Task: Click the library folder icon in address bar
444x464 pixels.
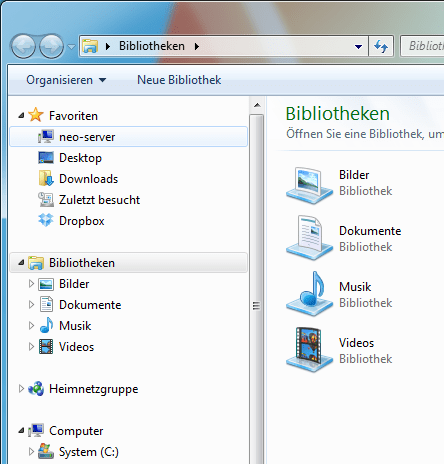Action: click(x=90, y=46)
